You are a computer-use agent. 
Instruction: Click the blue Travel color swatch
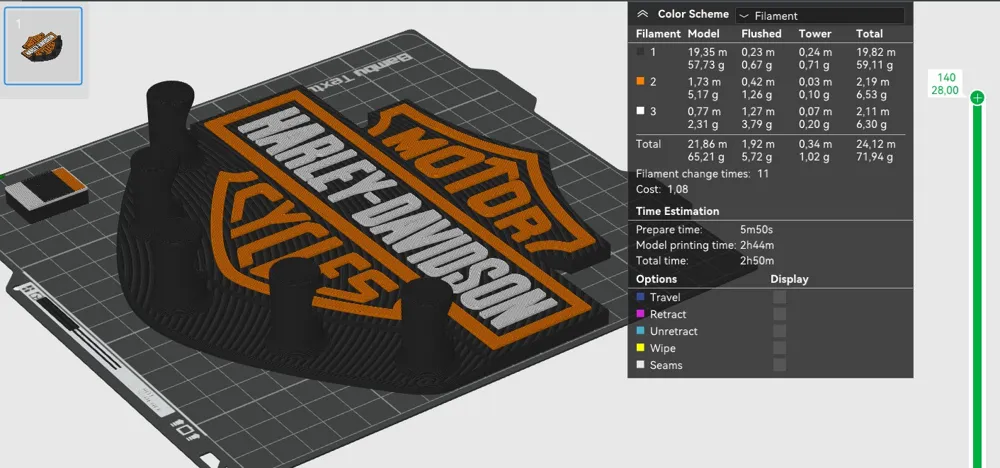tap(640, 297)
